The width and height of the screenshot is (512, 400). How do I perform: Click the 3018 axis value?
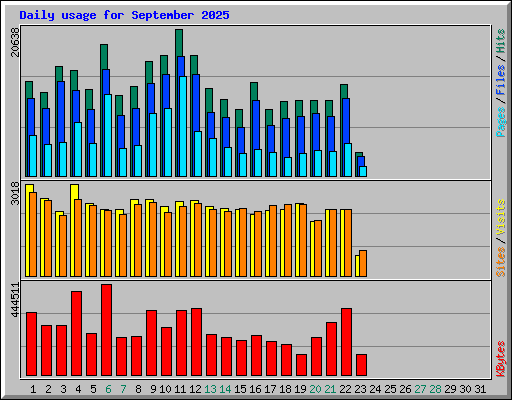click(15, 194)
